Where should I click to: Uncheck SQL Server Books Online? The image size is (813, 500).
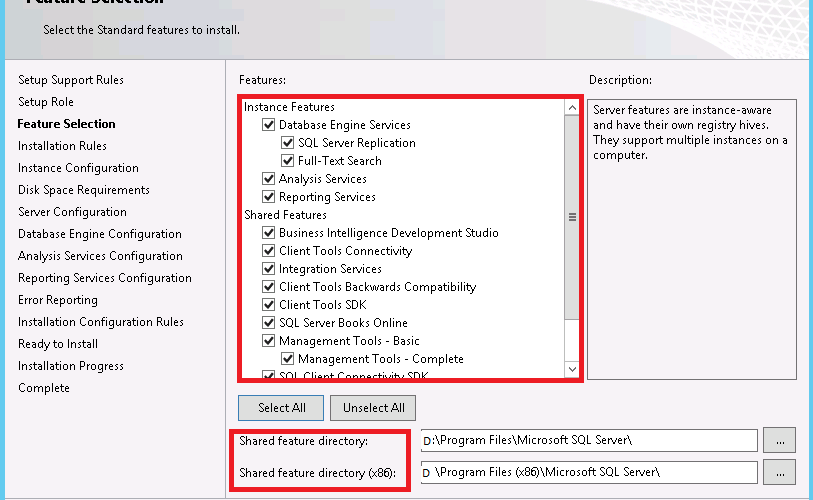point(269,323)
